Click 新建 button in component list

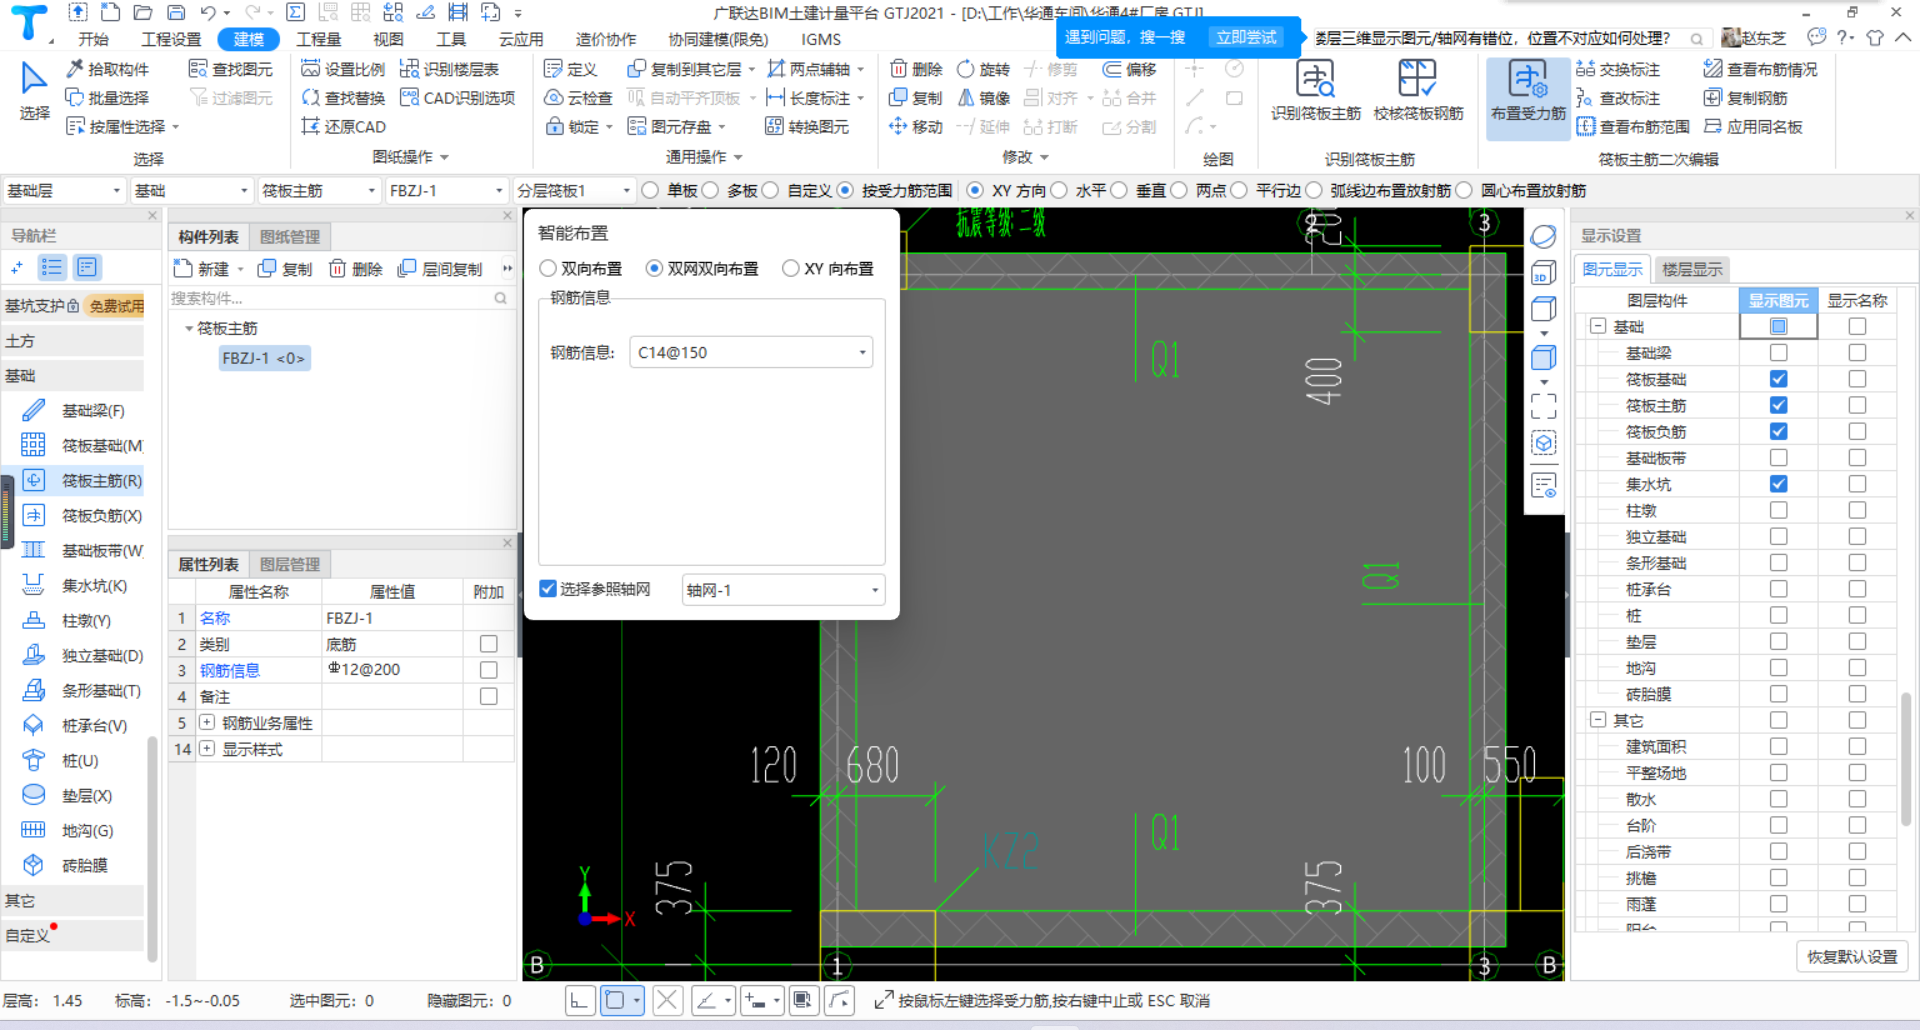pos(202,269)
